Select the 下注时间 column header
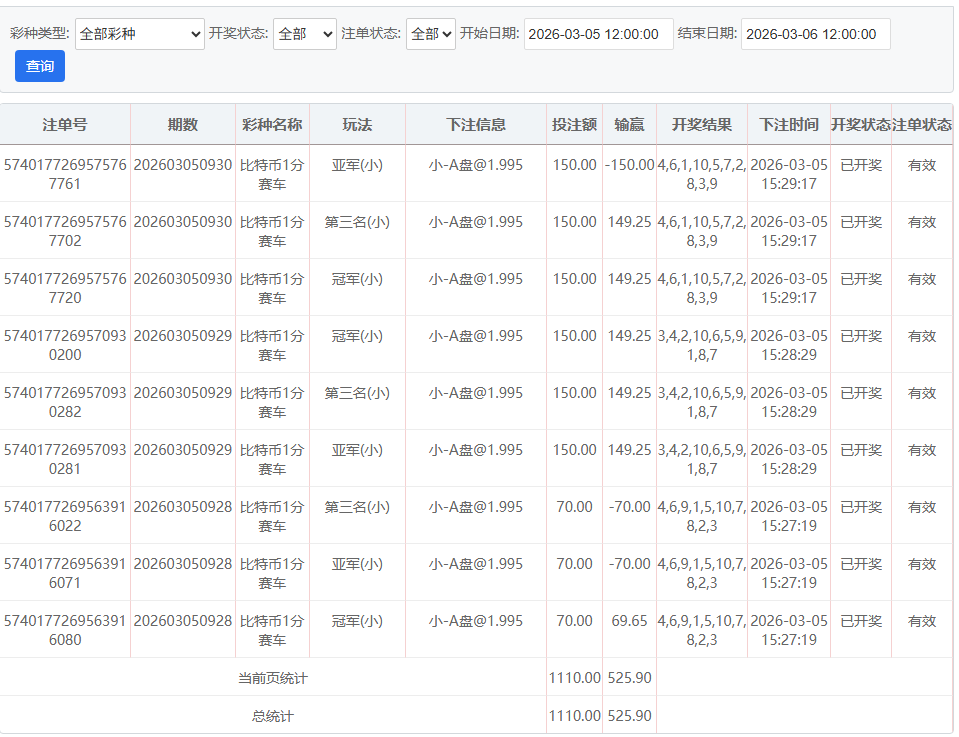The image size is (959, 737). [x=789, y=125]
